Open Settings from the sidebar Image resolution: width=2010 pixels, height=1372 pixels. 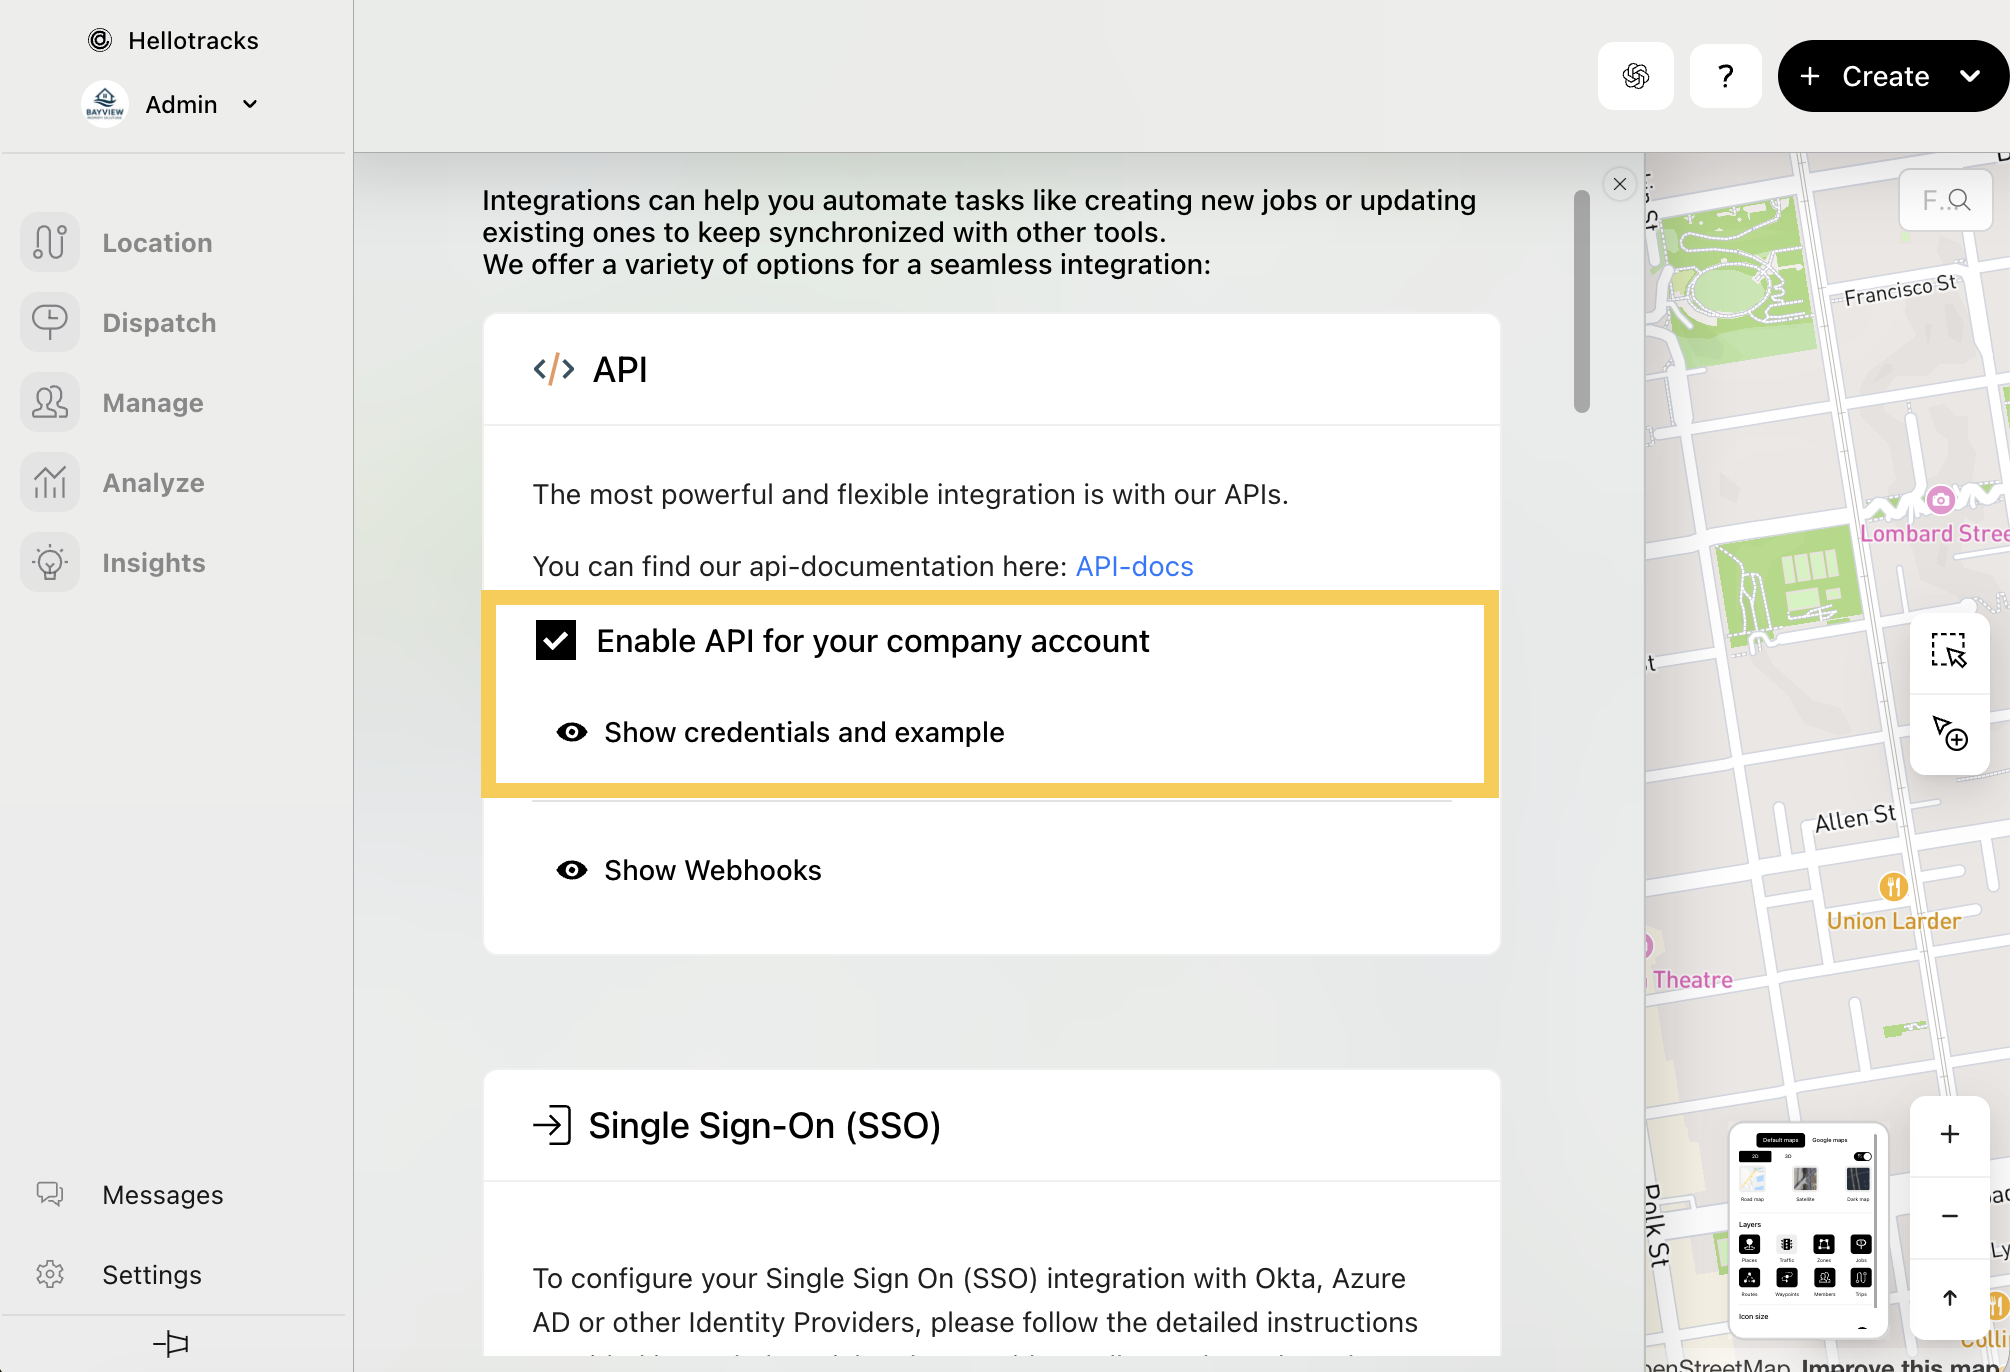pyautogui.click(x=152, y=1275)
